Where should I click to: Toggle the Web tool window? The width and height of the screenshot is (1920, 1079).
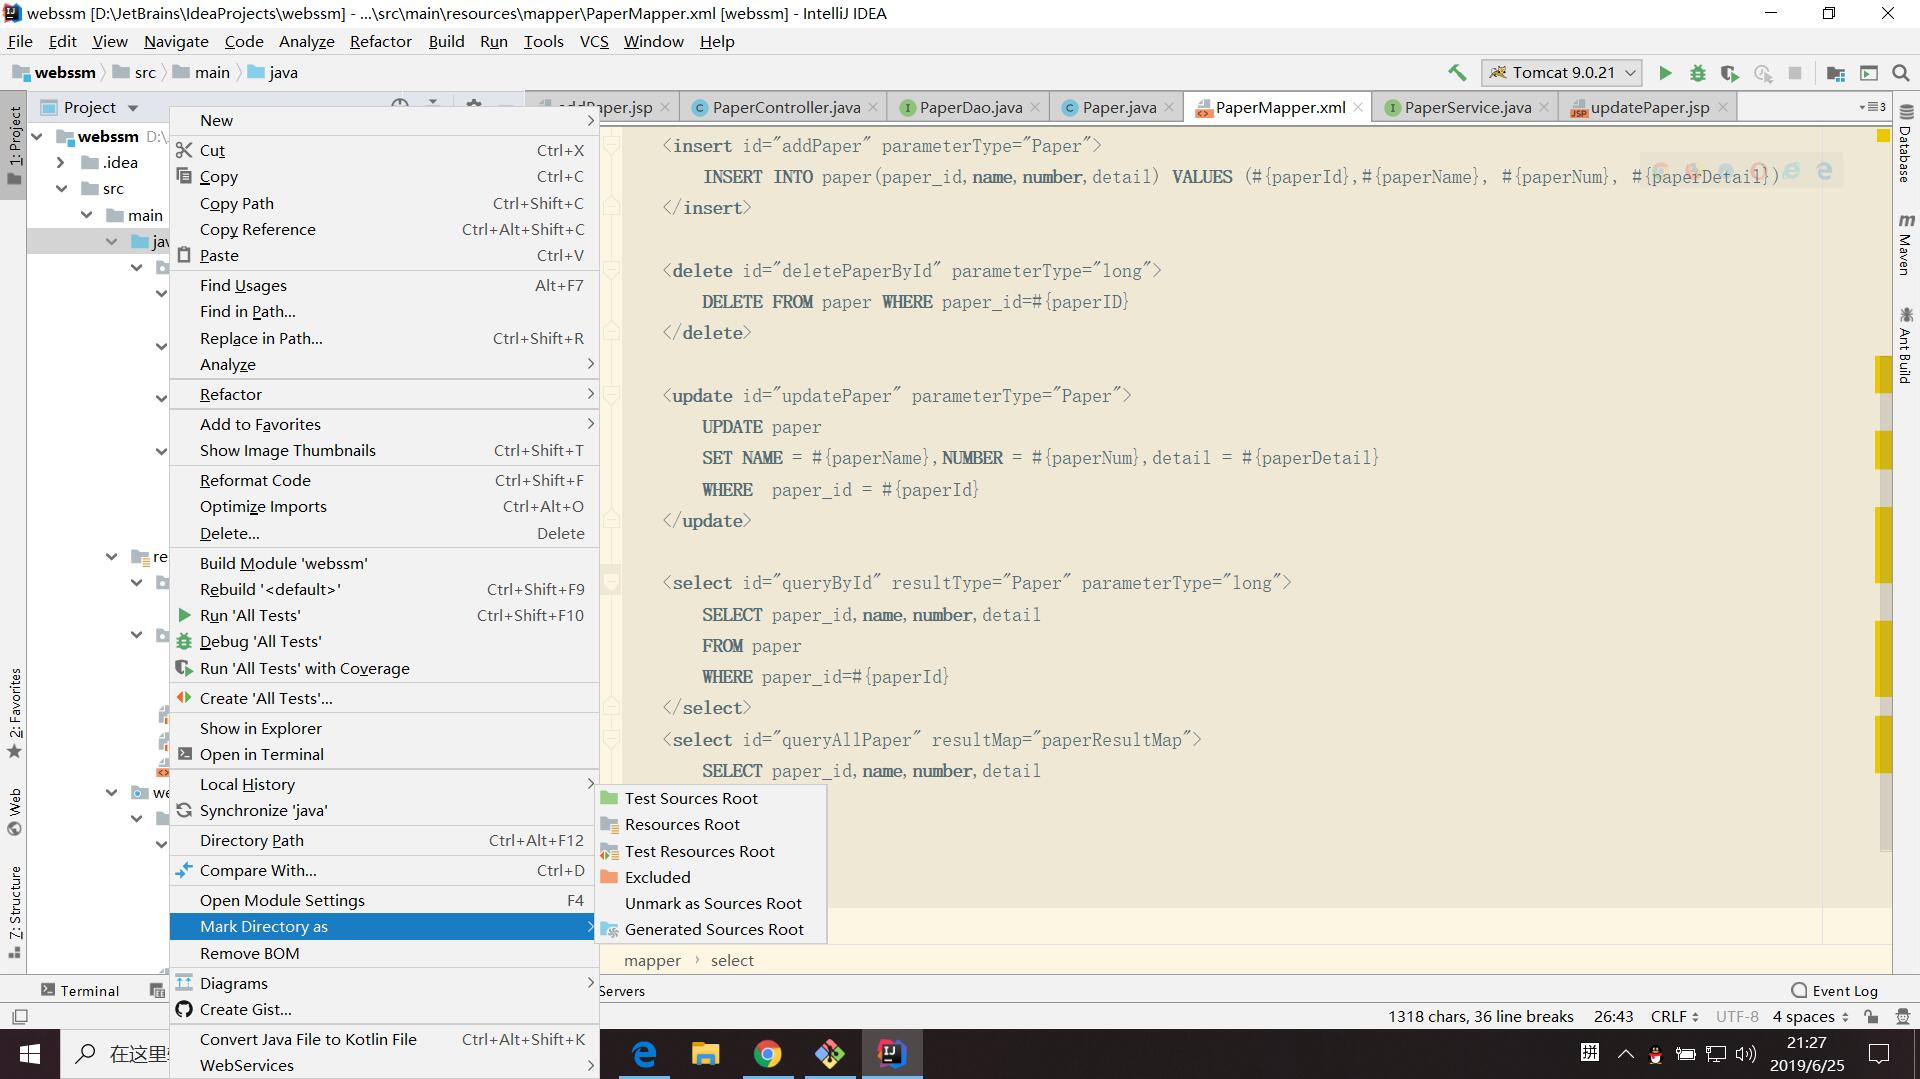(x=14, y=811)
